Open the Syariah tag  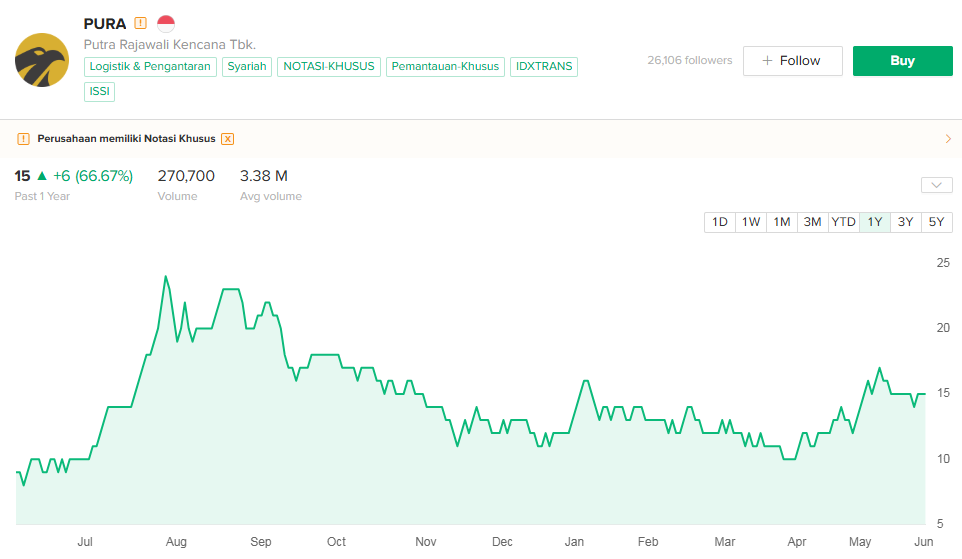tap(247, 67)
